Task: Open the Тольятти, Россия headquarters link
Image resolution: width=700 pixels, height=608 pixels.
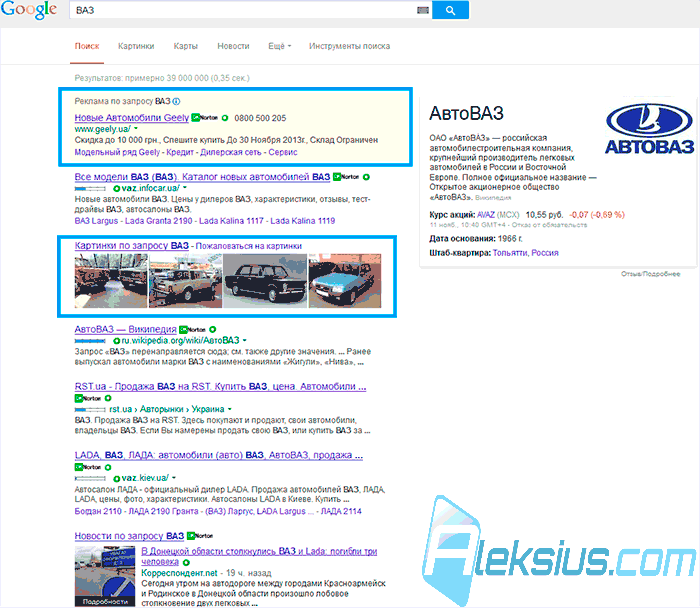Action: click(525, 253)
